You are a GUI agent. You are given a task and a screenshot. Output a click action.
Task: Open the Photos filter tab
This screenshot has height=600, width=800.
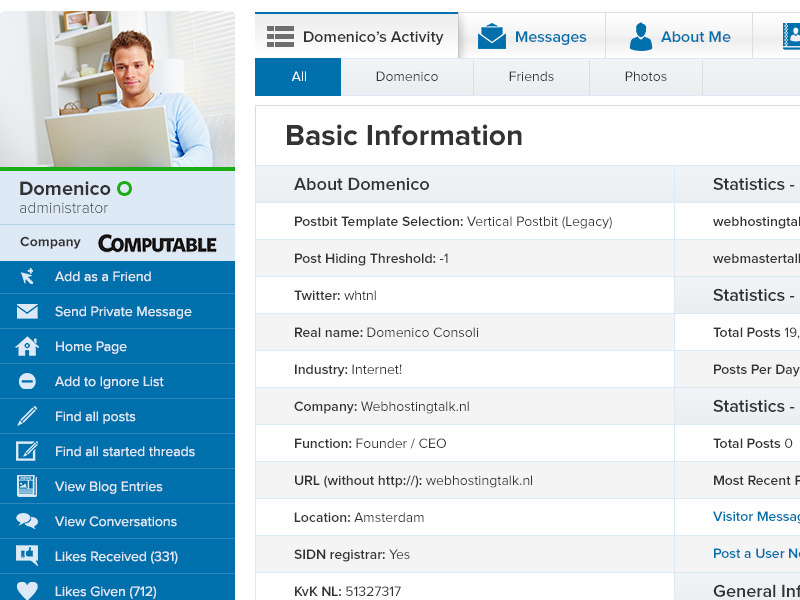(645, 76)
